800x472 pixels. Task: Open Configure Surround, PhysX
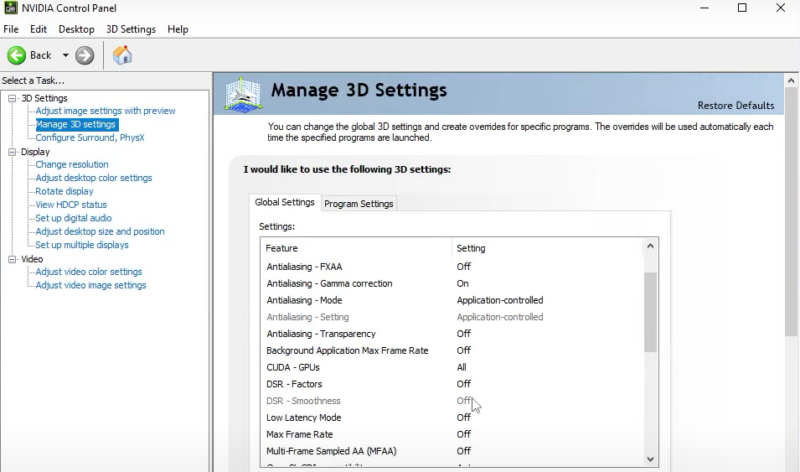click(90, 138)
